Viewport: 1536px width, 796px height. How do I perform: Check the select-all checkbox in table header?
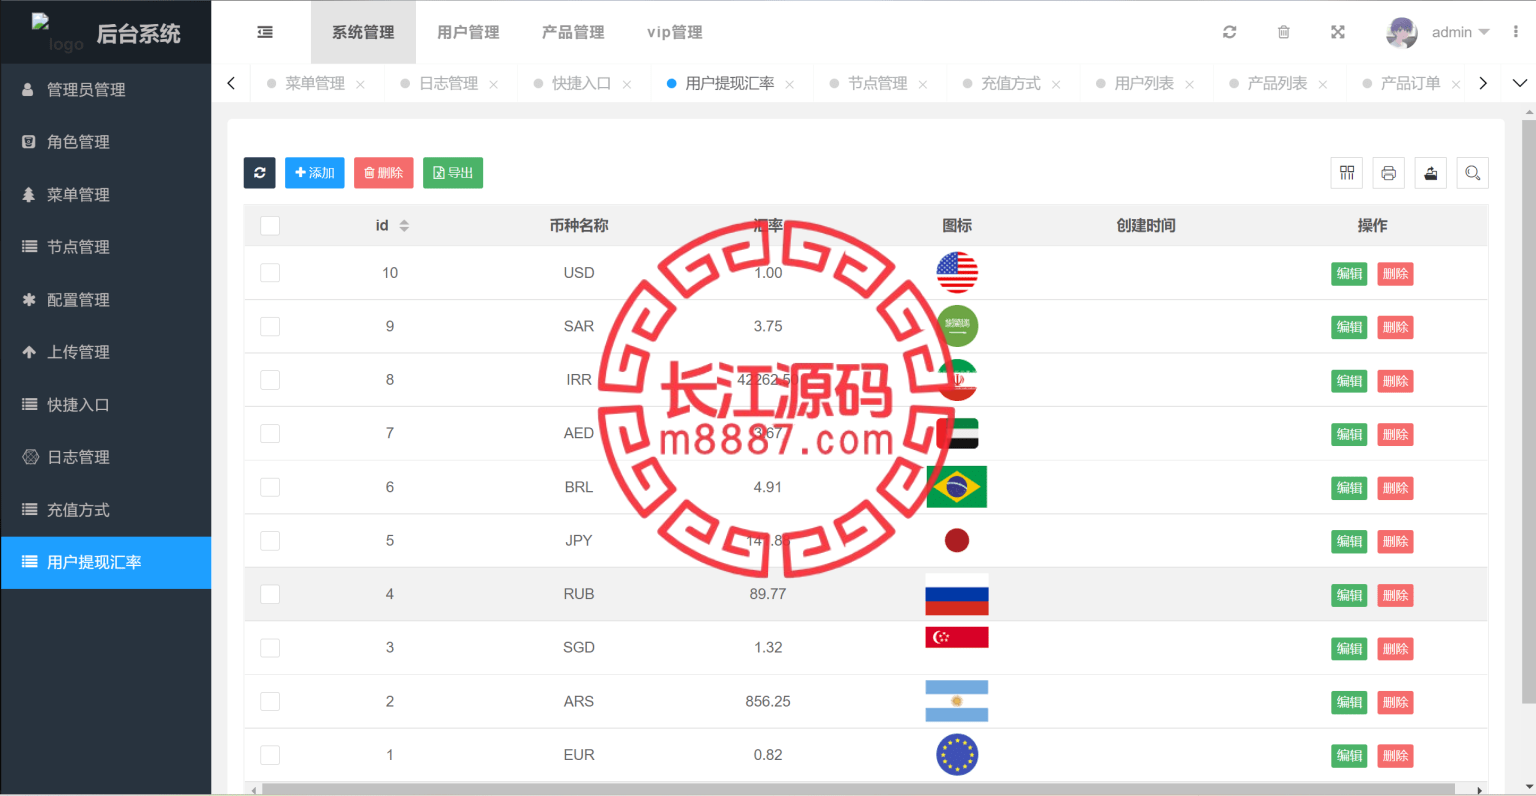point(270,226)
